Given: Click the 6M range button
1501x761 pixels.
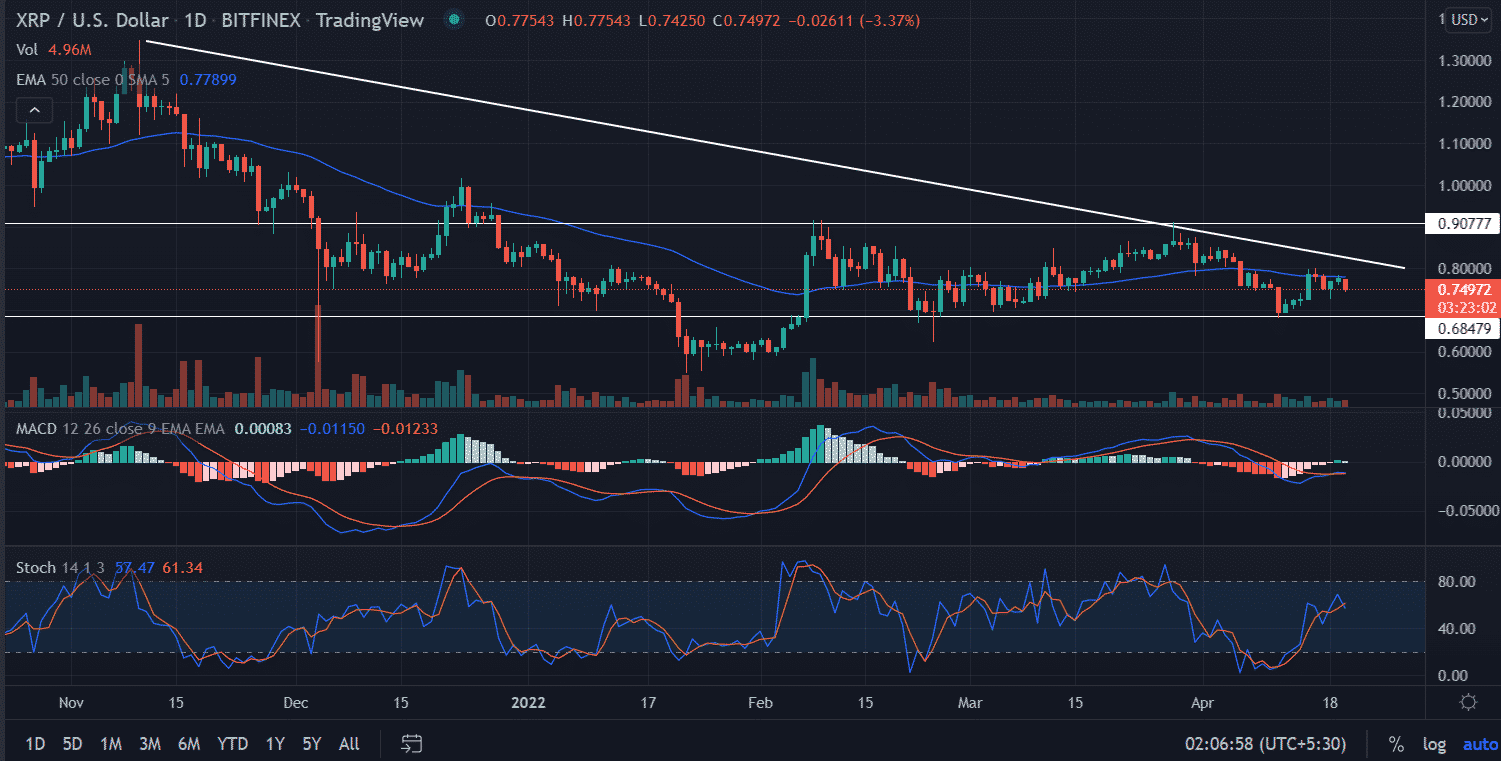Looking at the screenshot, I should click(189, 744).
